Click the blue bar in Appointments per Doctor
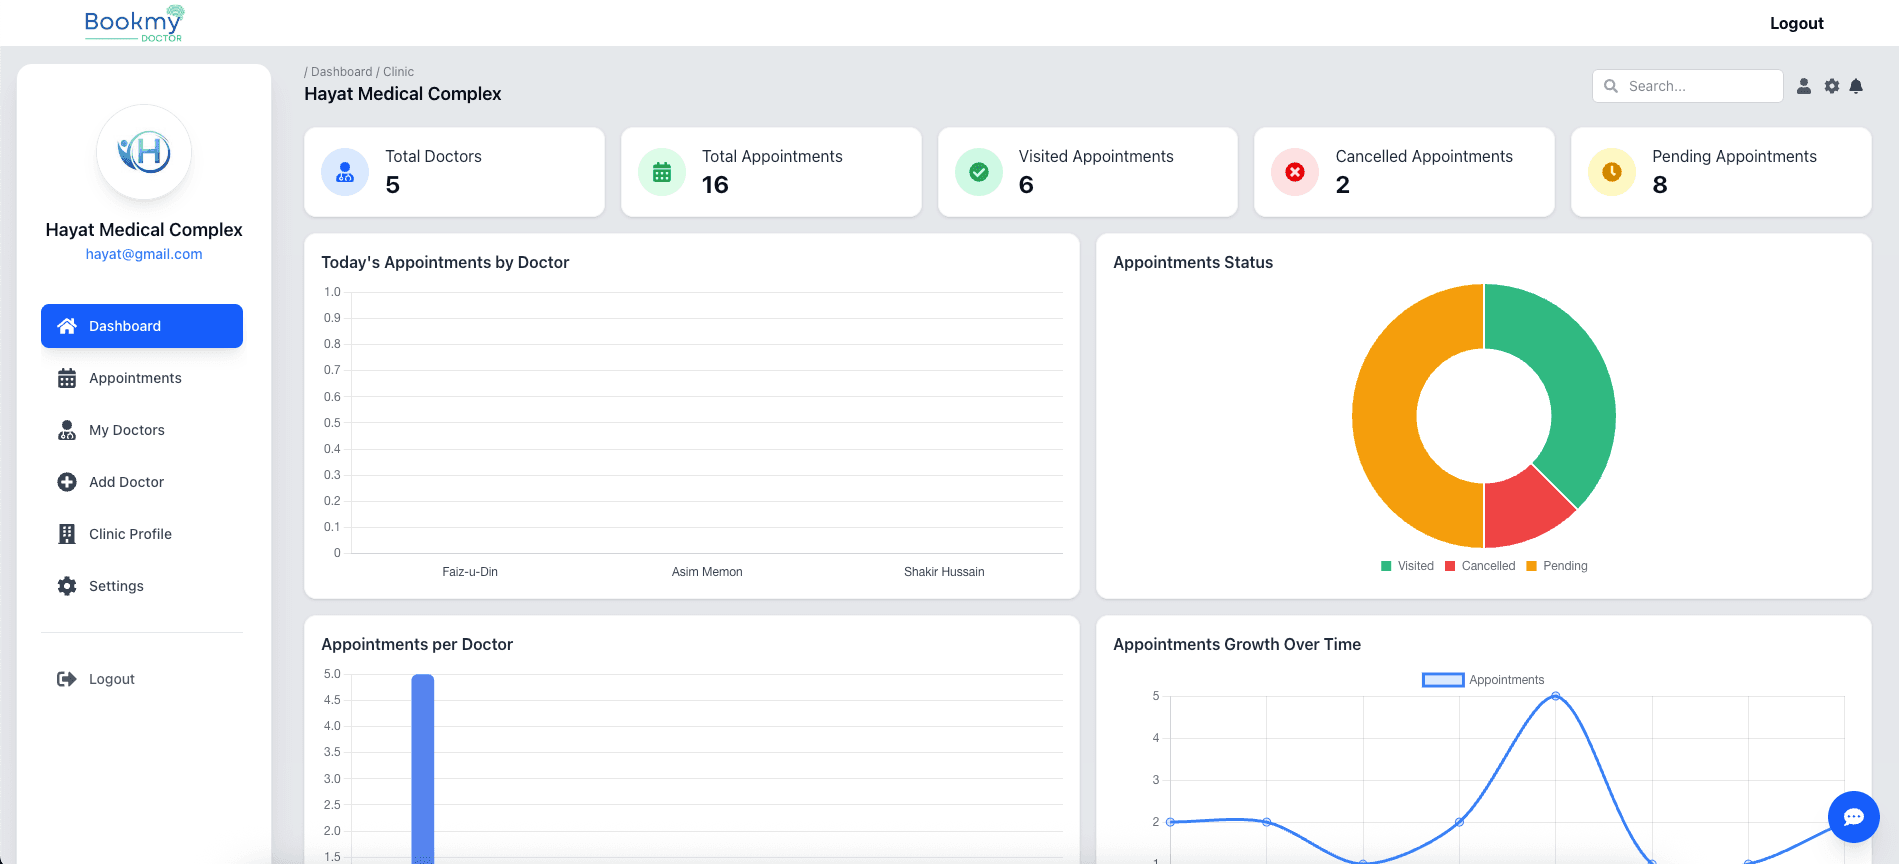Viewport: 1899px width, 864px height. tap(423, 768)
